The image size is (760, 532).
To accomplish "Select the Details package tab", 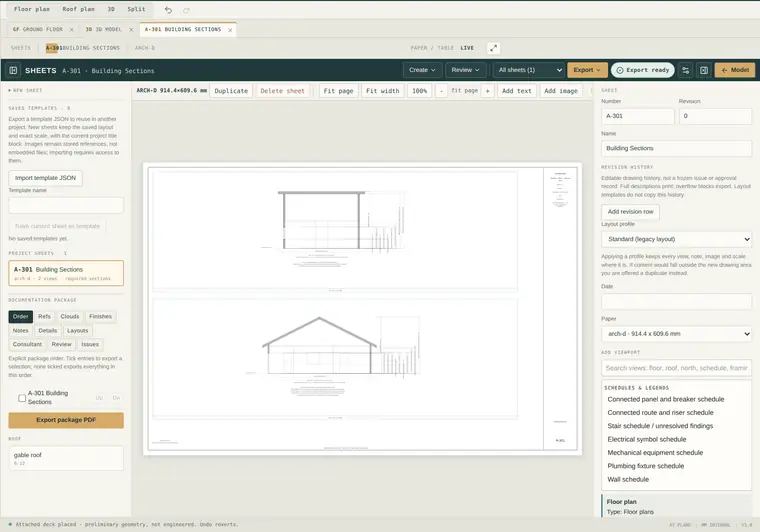I will (48, 331).
